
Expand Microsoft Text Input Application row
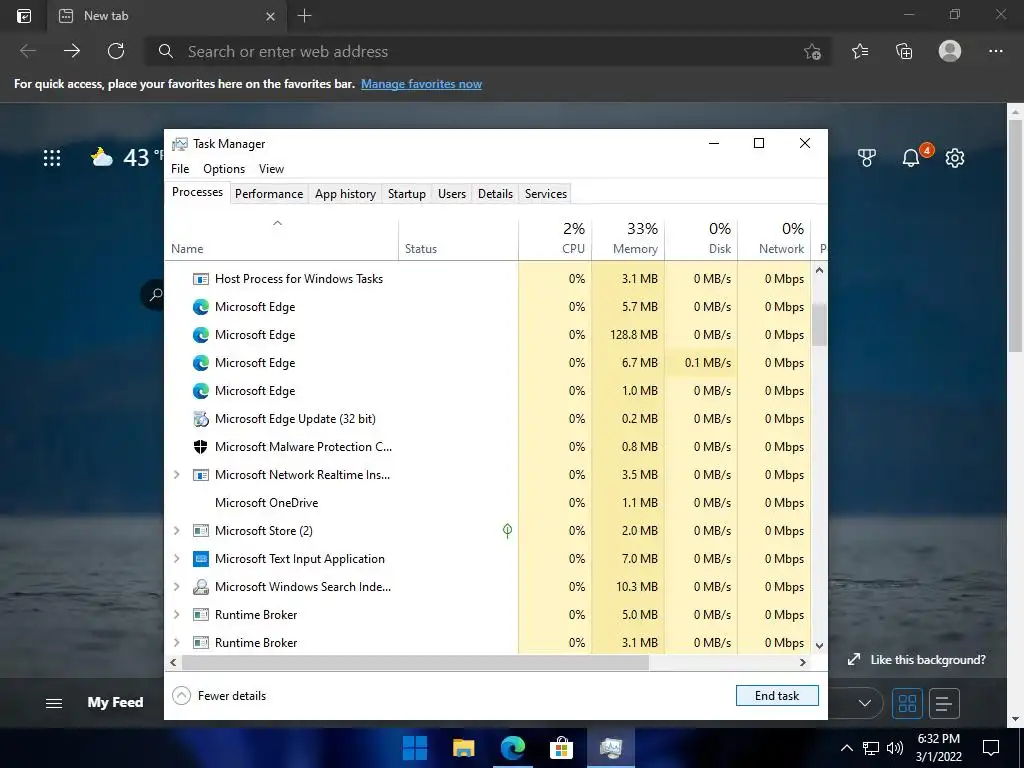(x=176, y=559)
